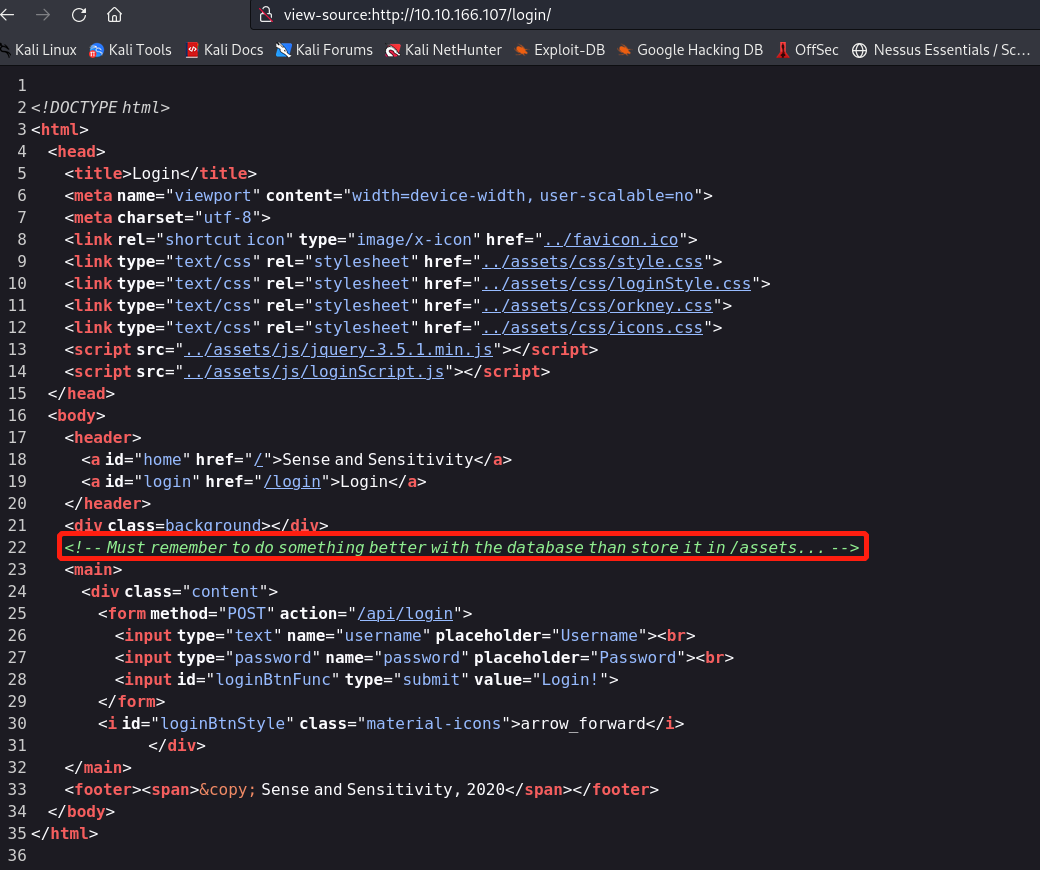Open the OffSec bookmark
The width and height of the screenshot is (1040, 870).
[x=808, y=50]
